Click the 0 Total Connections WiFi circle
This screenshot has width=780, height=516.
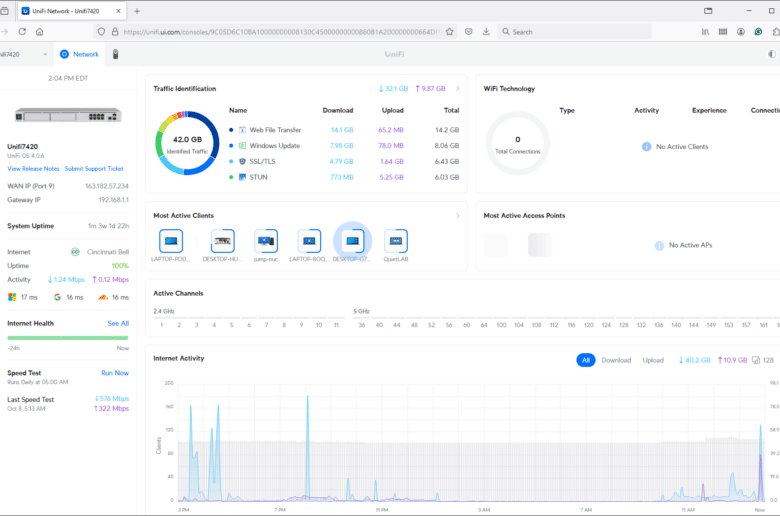tap(517, 143)
